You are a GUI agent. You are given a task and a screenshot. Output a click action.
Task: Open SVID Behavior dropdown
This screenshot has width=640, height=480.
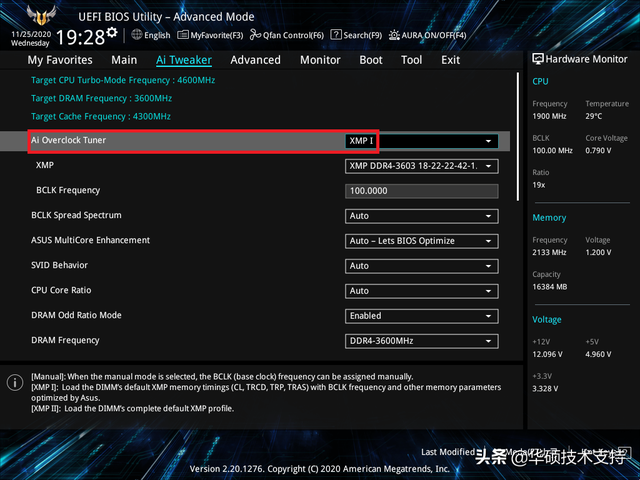click(x=422, y=266)
